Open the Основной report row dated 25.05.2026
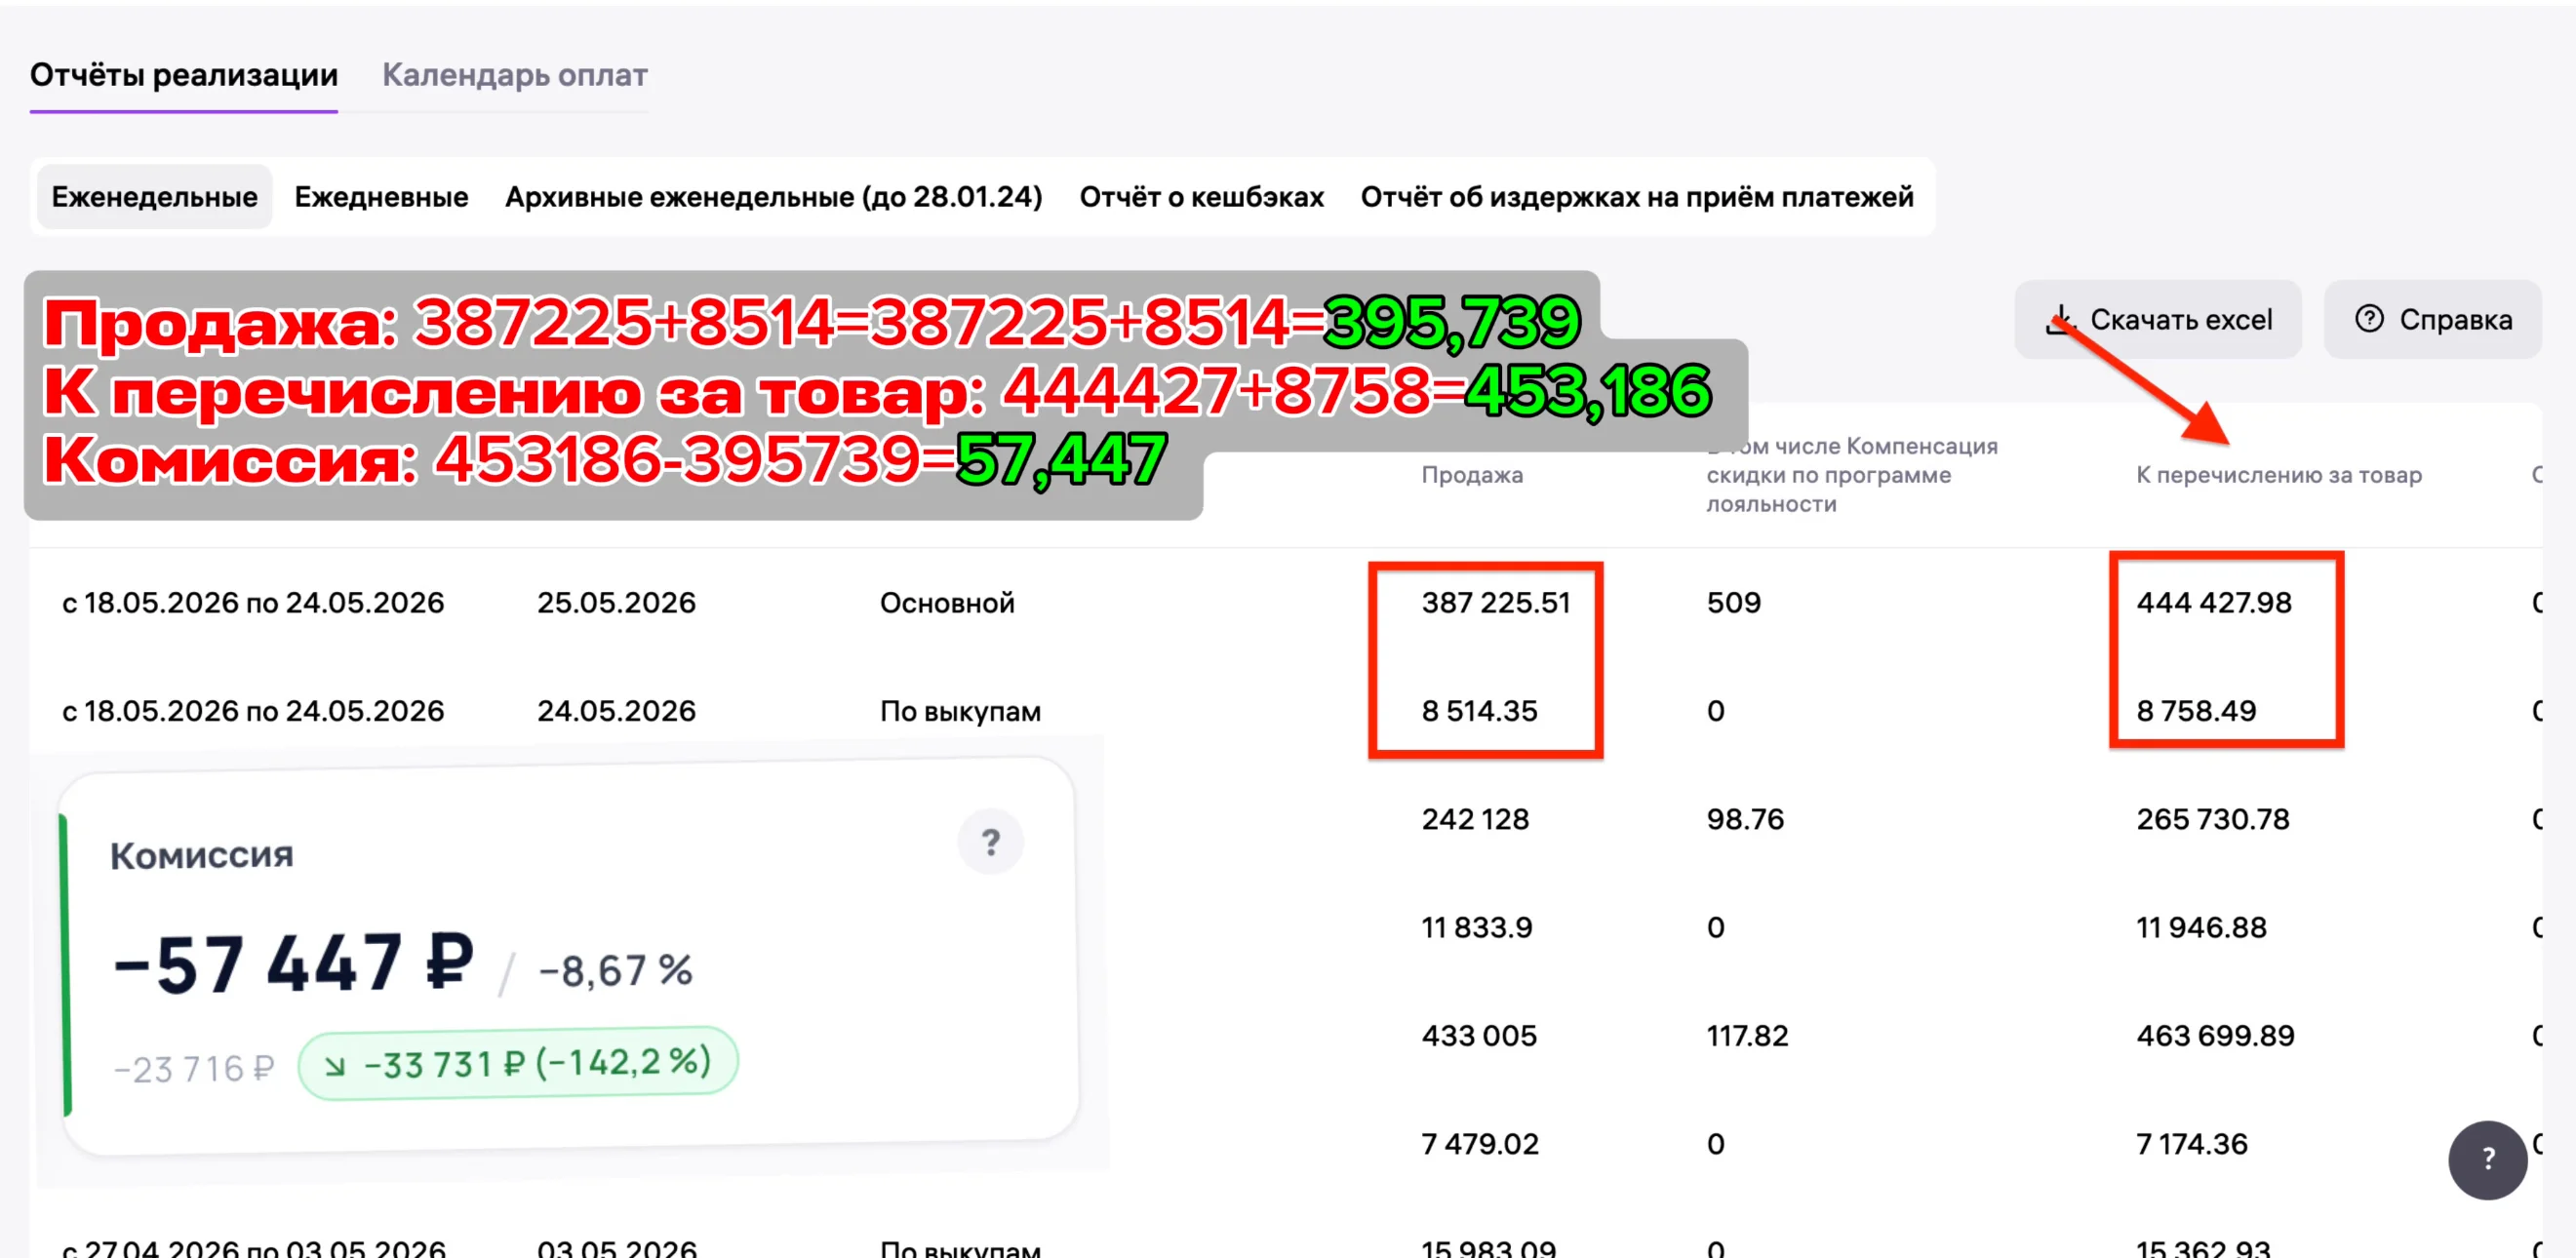This screenshot has height=1258, width=2576. coord(1285,602)
